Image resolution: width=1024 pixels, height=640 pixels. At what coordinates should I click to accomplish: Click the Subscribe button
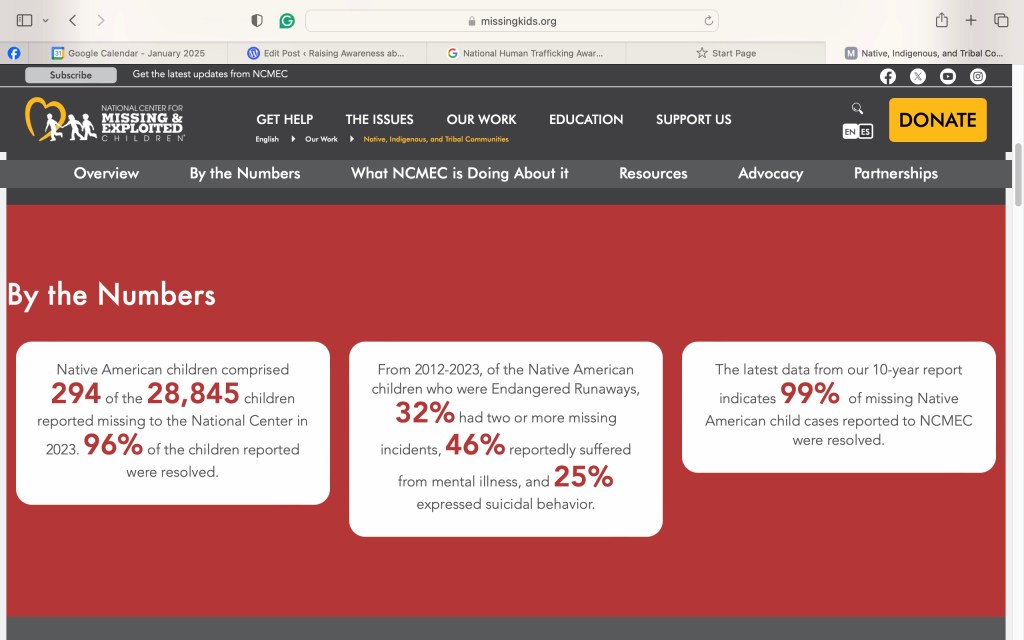71,75
